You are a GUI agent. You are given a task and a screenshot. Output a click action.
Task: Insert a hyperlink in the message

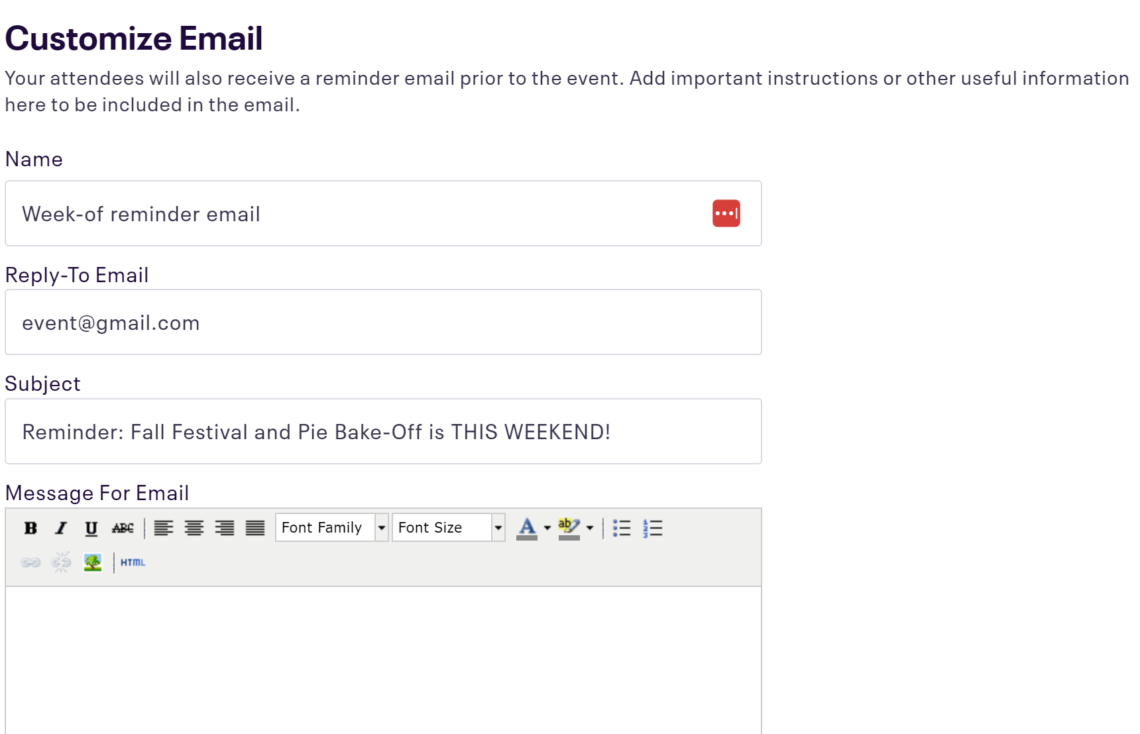(31, 561)
